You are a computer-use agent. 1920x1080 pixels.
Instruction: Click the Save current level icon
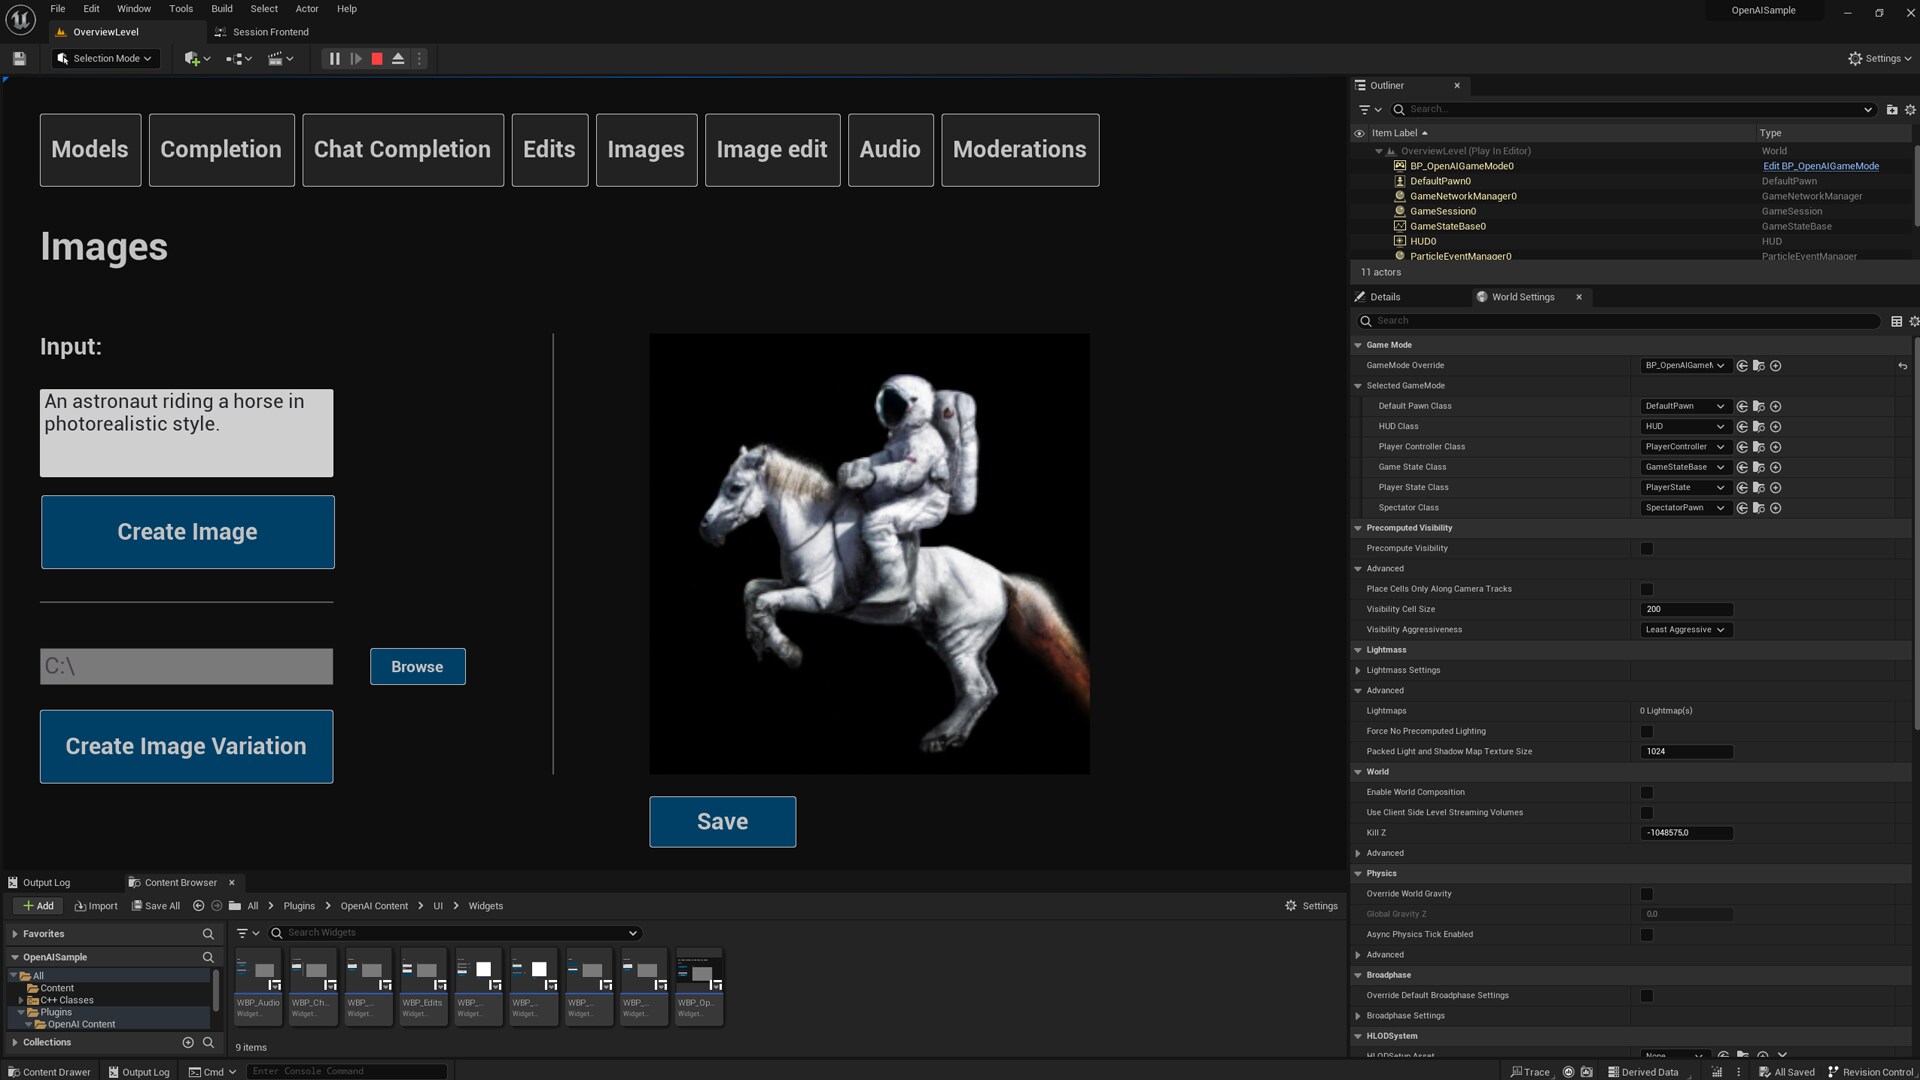pos(18,58)
